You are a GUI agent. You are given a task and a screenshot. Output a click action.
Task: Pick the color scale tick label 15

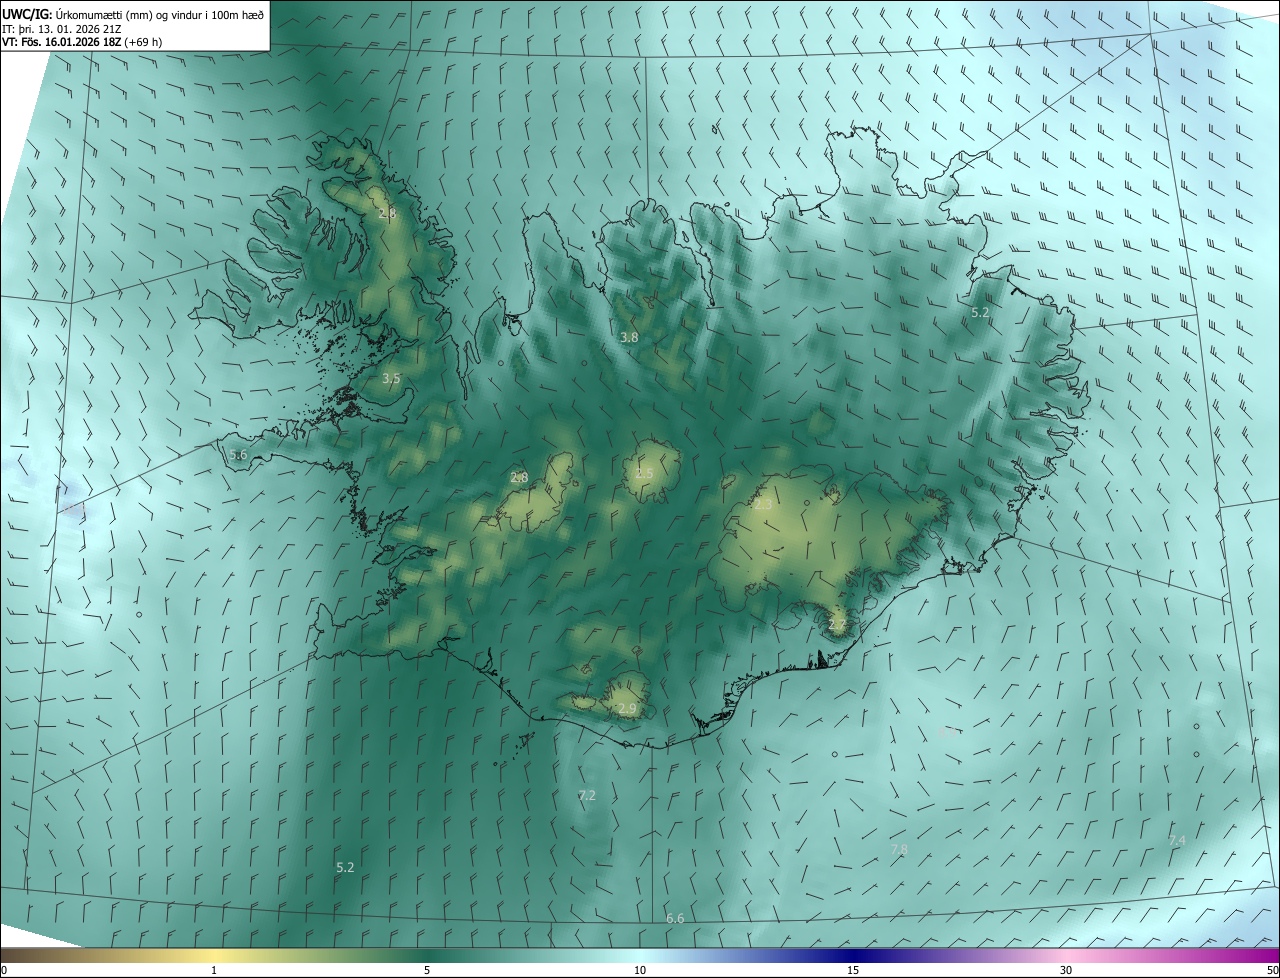853,970
